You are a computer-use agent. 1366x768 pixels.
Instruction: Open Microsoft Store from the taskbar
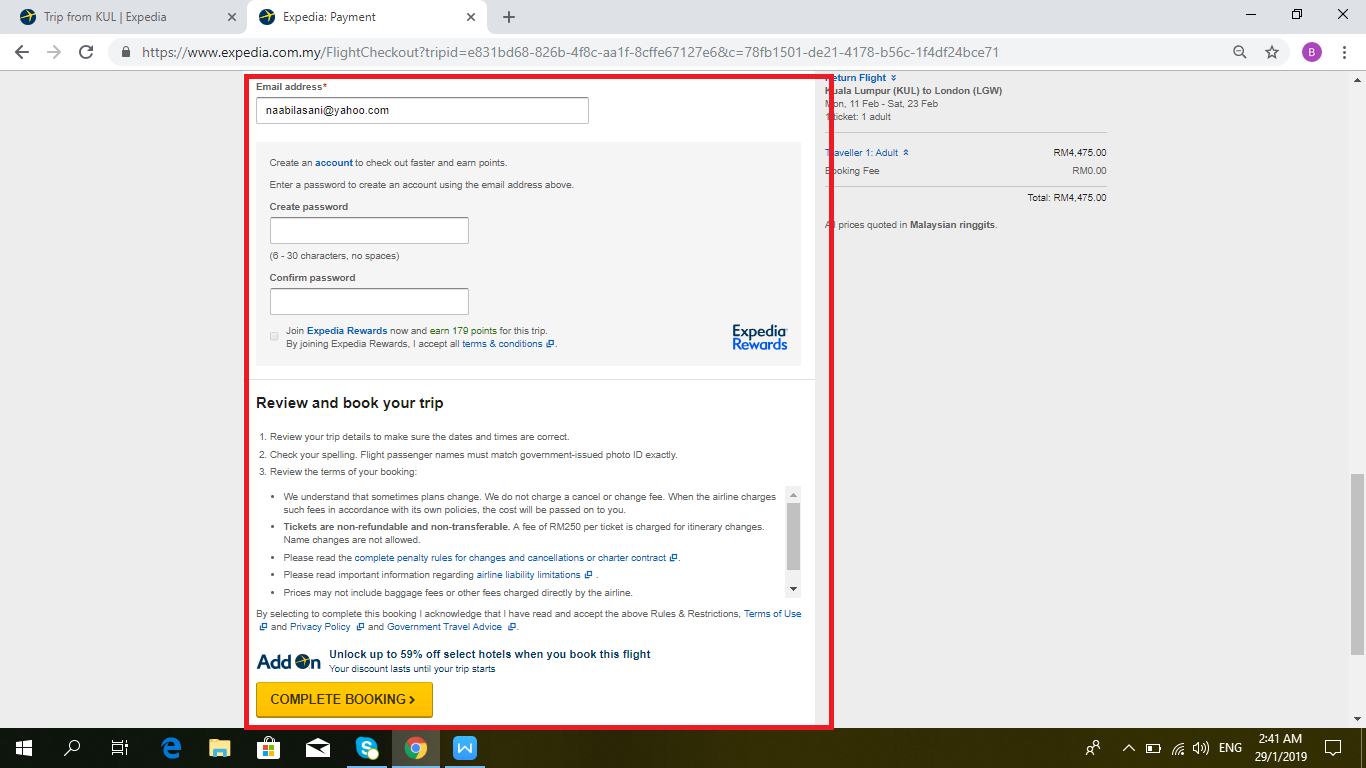coord(269,747)
